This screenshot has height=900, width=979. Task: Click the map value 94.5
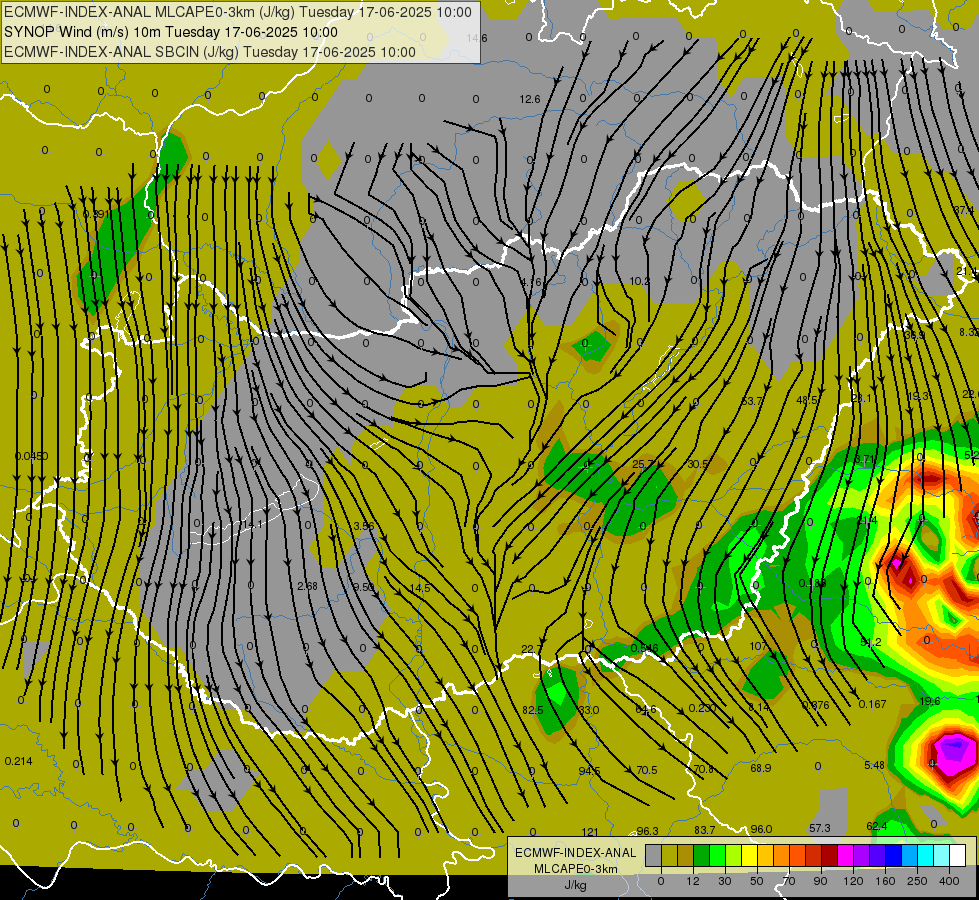(589, 771)
